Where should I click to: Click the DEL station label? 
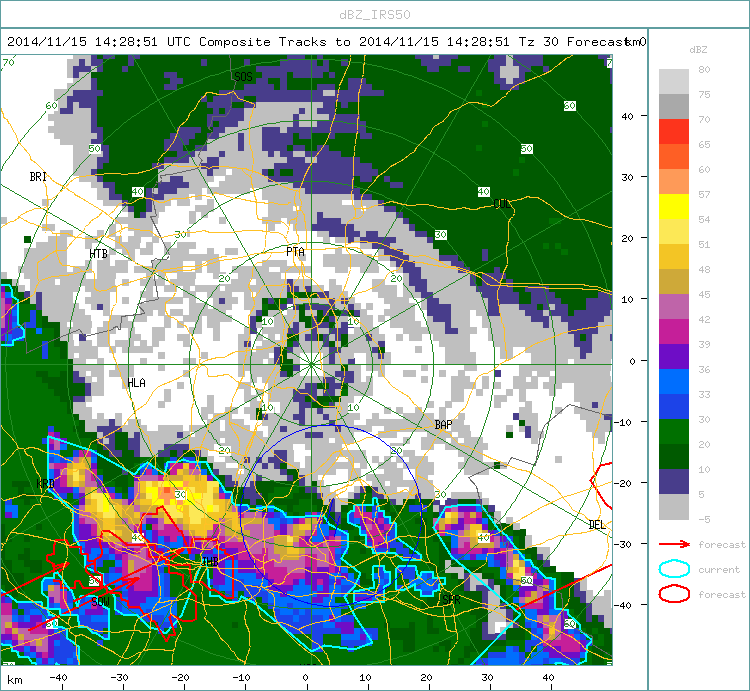[597, 525]
